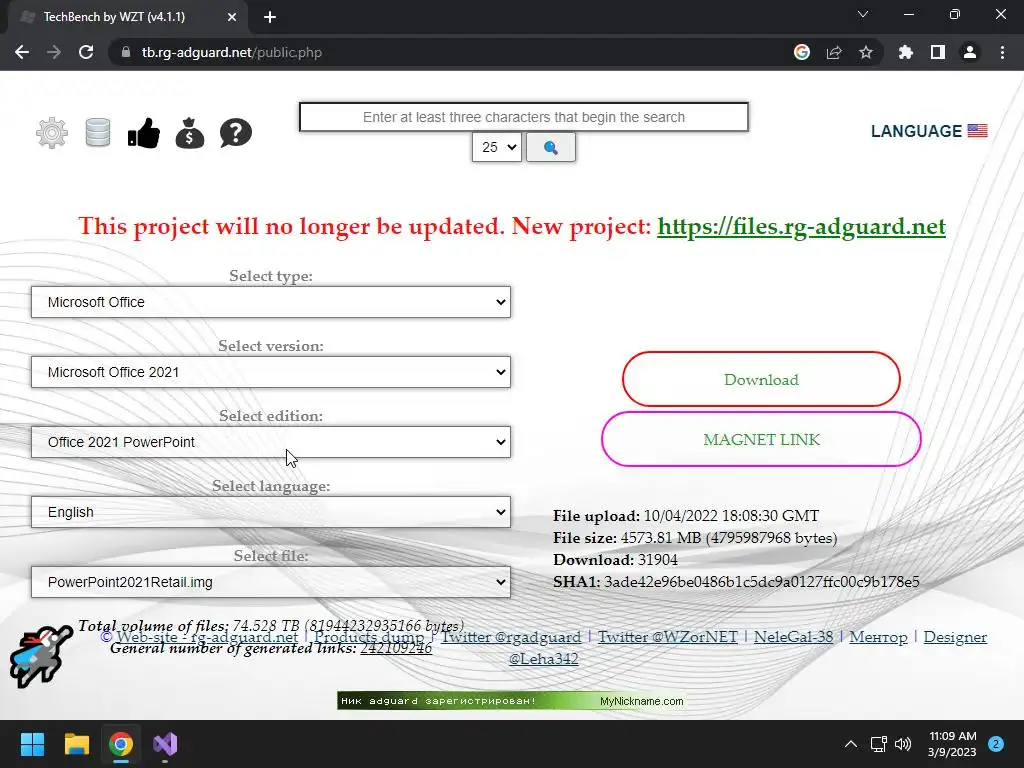Open the Select edition dropdown
1024x768 pixels.
tap(271, 442)
